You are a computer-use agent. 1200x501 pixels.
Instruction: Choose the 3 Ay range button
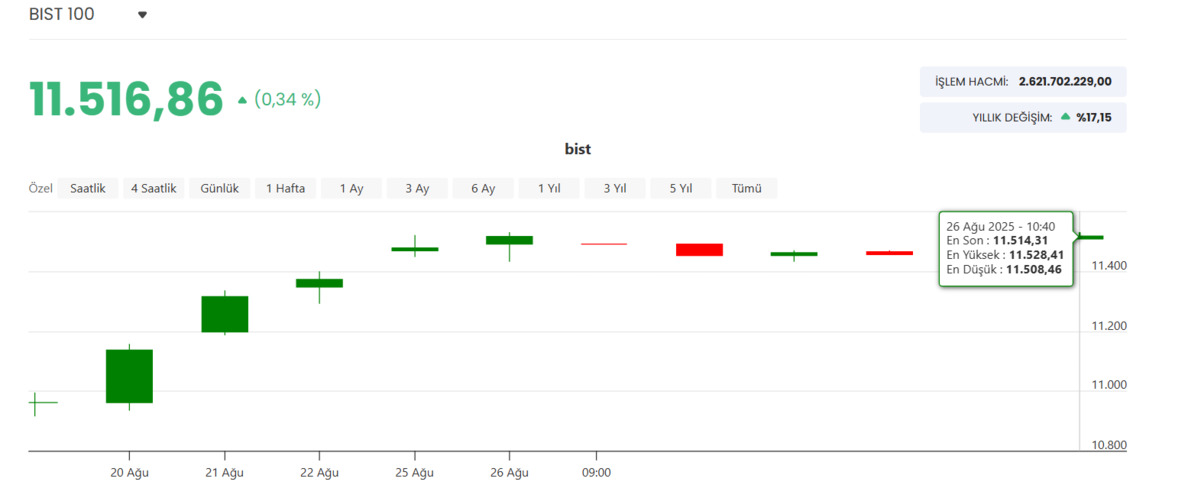[417, 188]
